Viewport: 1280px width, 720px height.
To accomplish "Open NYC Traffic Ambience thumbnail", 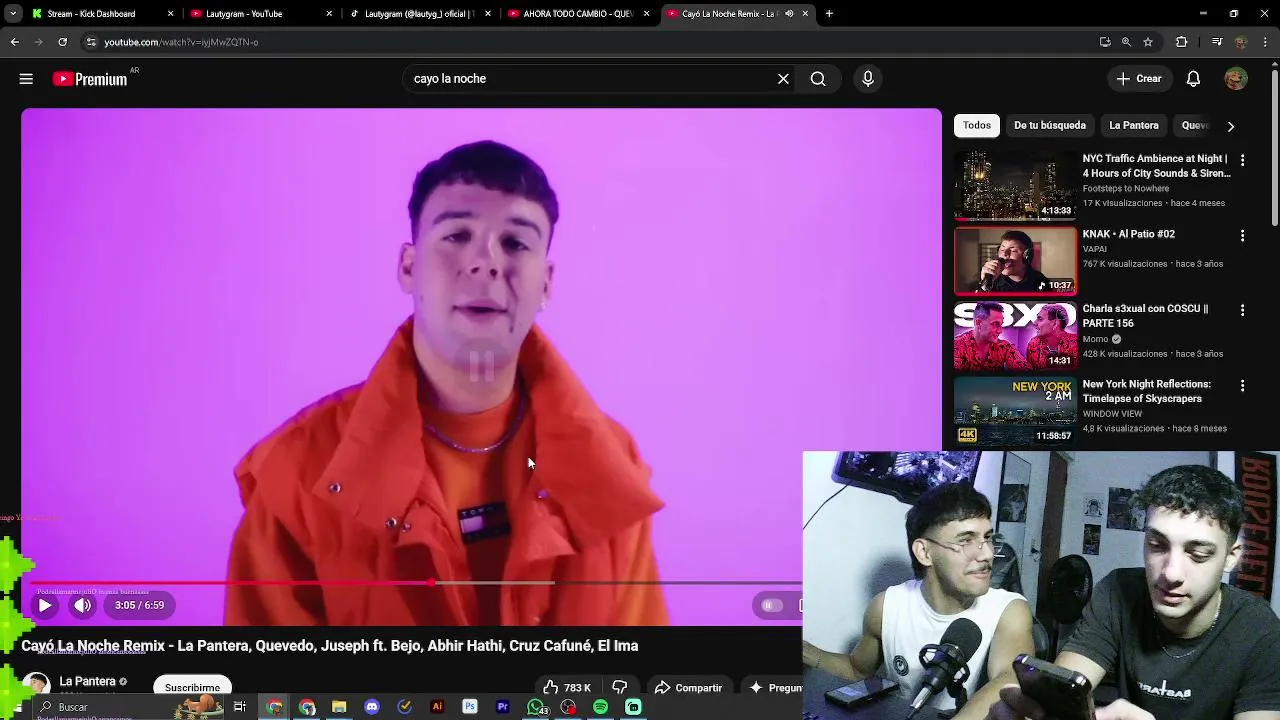I will pyautogui.click(x=1015, y=185).
